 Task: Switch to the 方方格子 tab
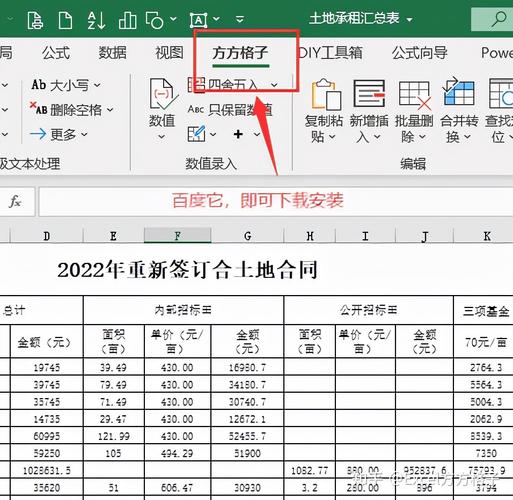(x=240, y=53)
